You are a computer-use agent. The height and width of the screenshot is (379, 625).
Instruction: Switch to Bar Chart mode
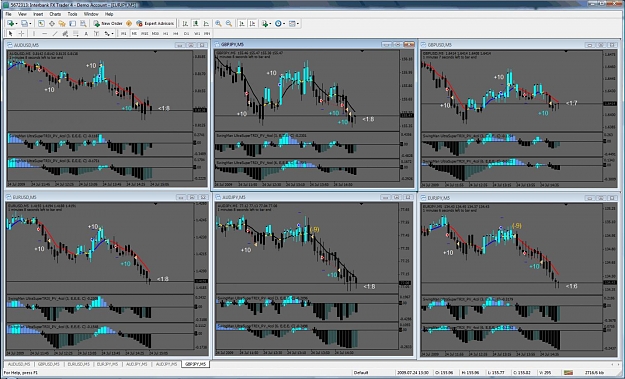(185, 24)
